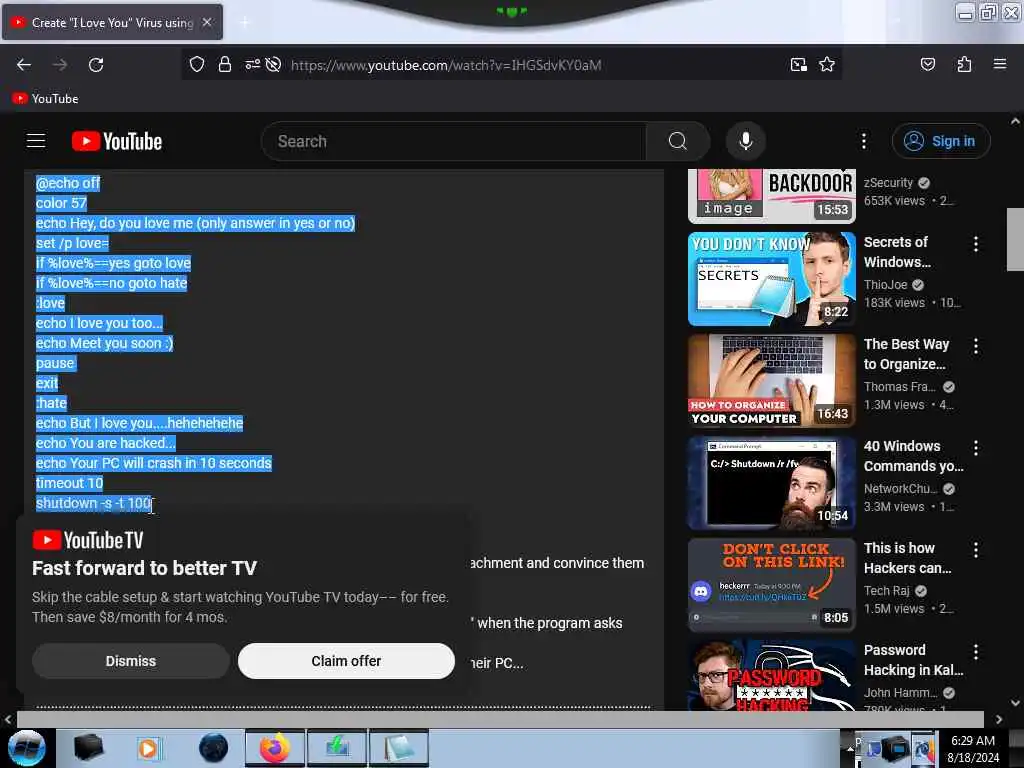Open 'How to Organize Your Computer' thumbnail
The height and width of the screenshot is (768, 1024).
click(772, 381)
